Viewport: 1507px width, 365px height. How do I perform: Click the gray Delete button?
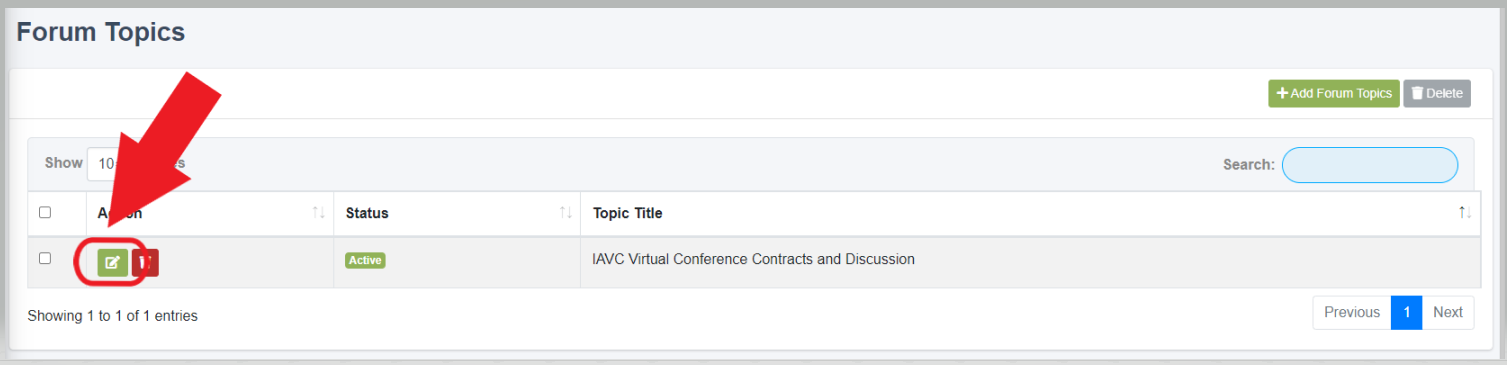1437,93
